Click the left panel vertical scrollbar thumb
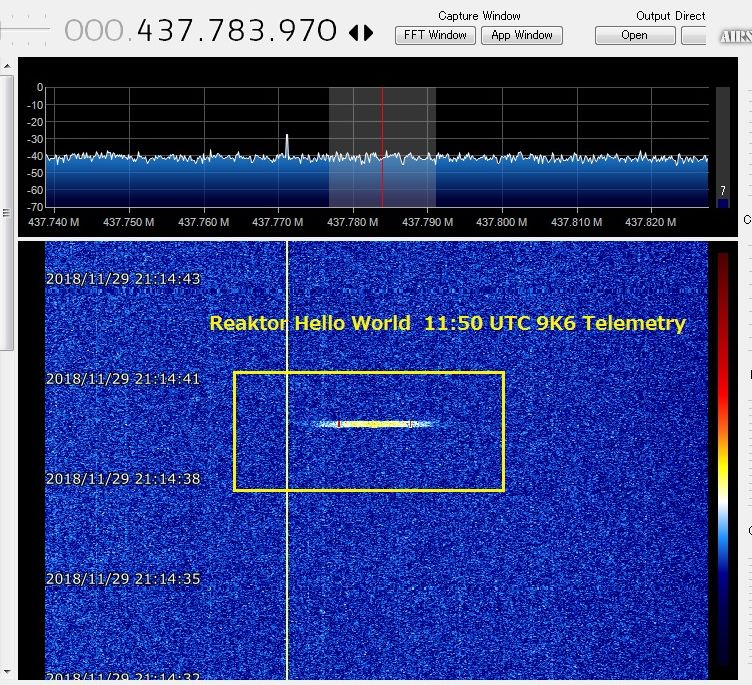The width and height of the screenshot is (752, 685). point(7,212)
